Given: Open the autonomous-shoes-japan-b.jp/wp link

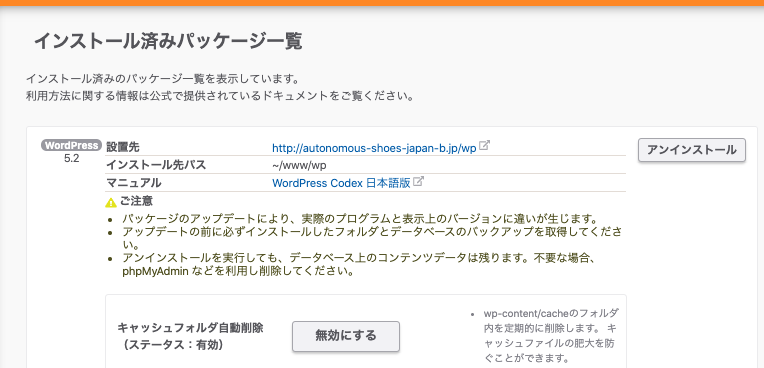Looking at the screenshot, I should coord(374,148).
